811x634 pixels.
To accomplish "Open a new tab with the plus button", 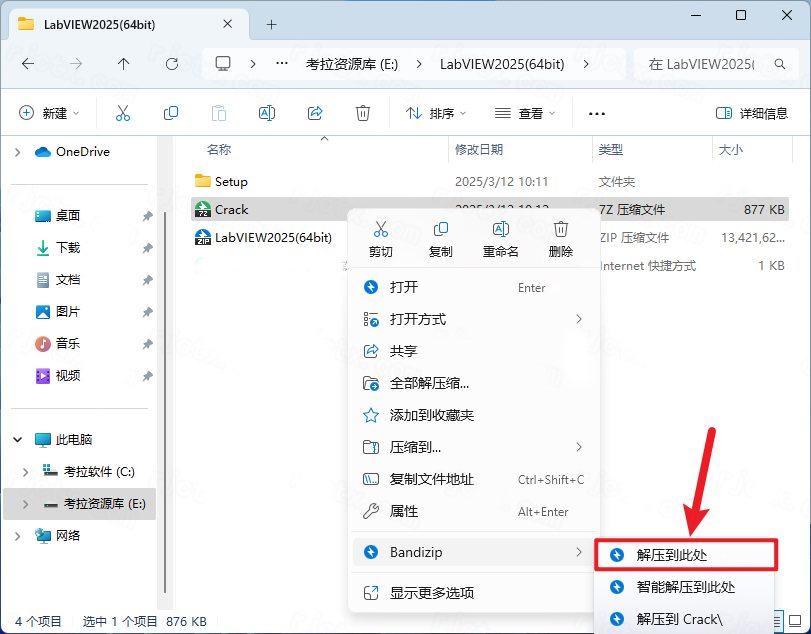I will 272,24.
